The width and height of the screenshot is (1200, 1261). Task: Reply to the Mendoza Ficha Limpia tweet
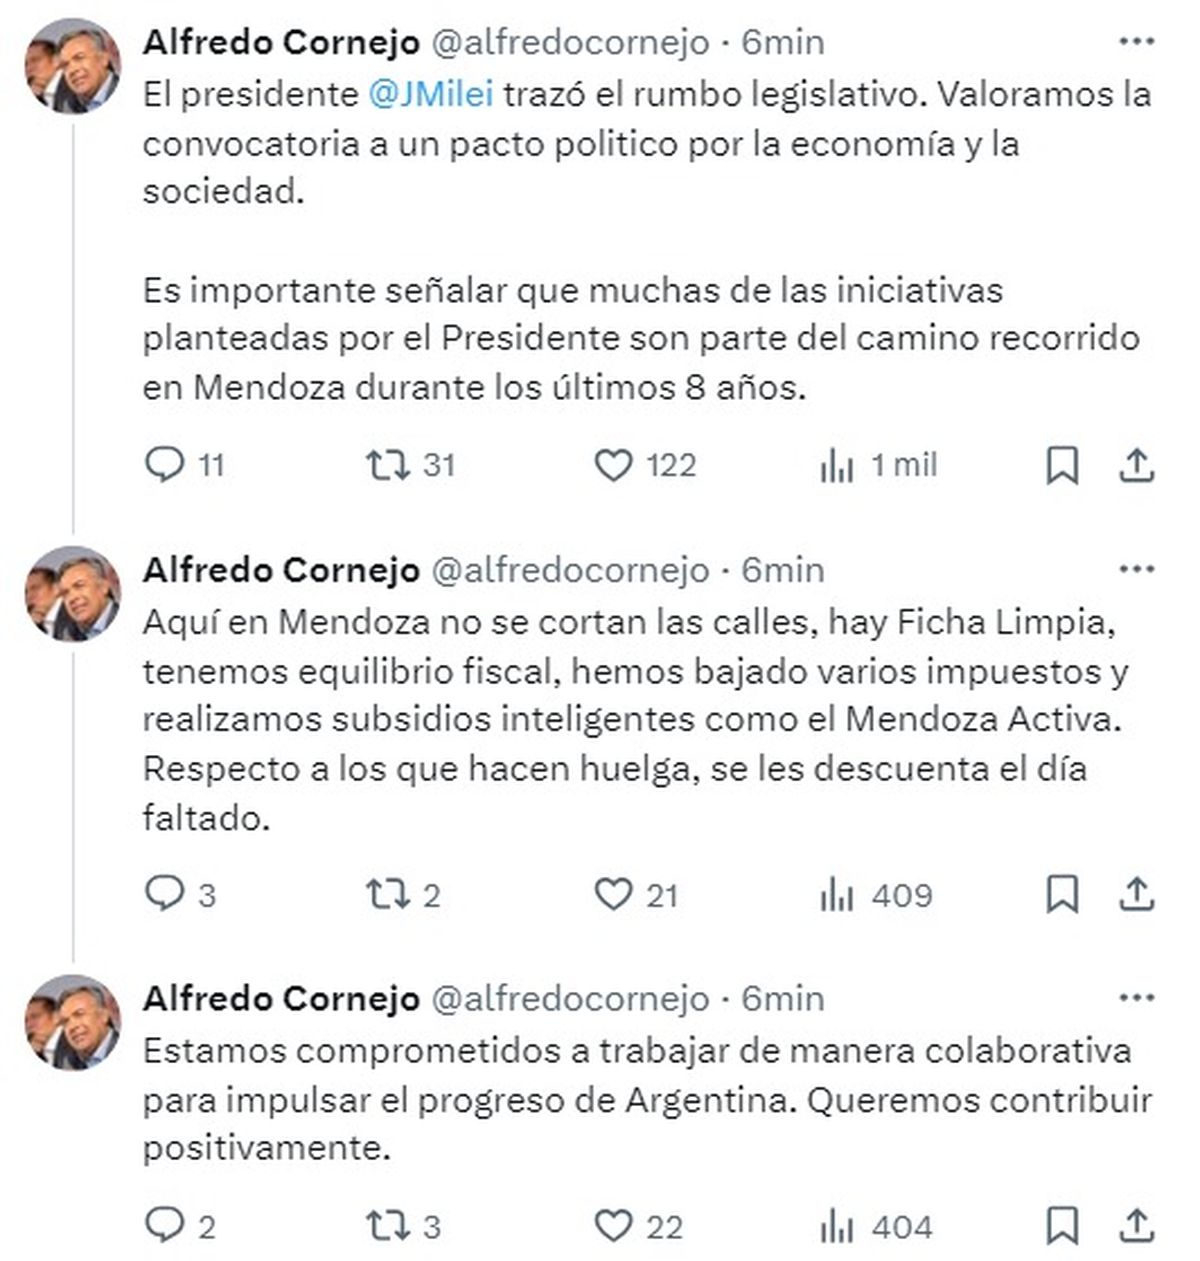165,893
